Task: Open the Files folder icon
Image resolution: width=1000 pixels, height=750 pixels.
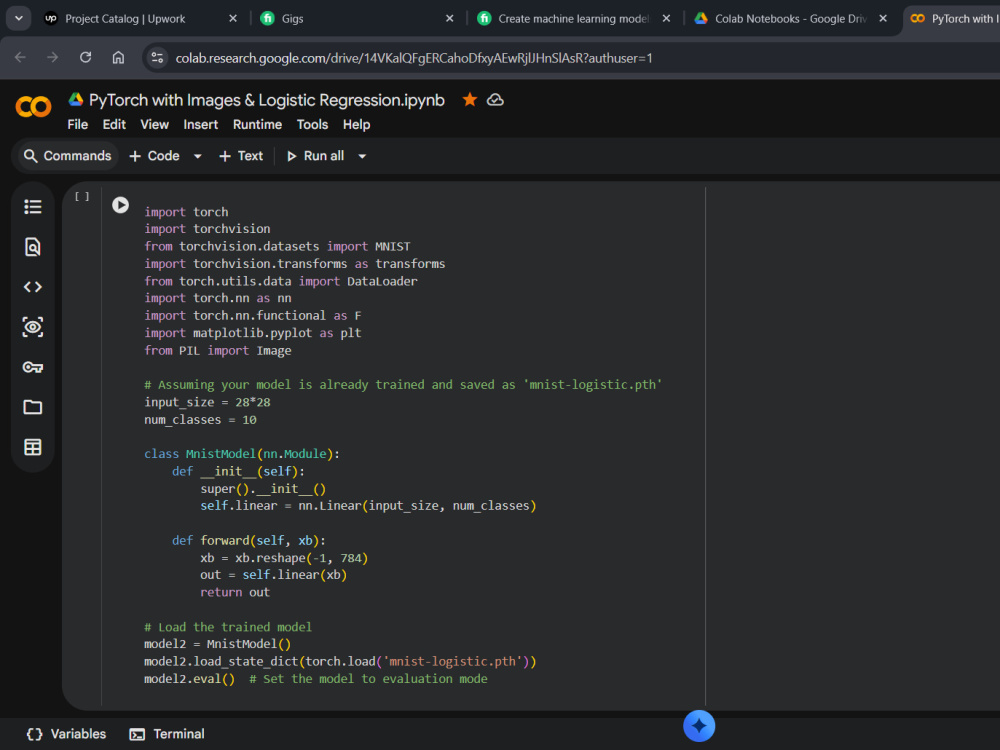Action: point(33,407)
